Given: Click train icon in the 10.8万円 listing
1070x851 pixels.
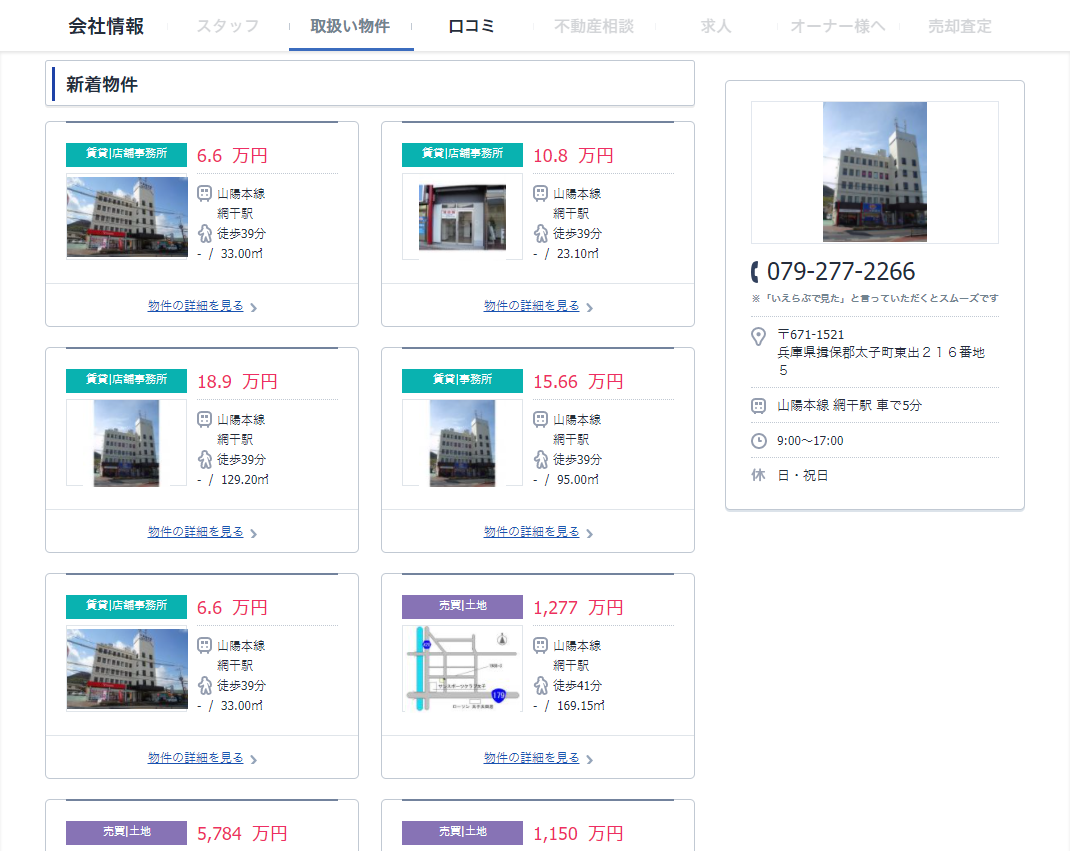Looking at the screenshot, I should (x=540, y=194).
